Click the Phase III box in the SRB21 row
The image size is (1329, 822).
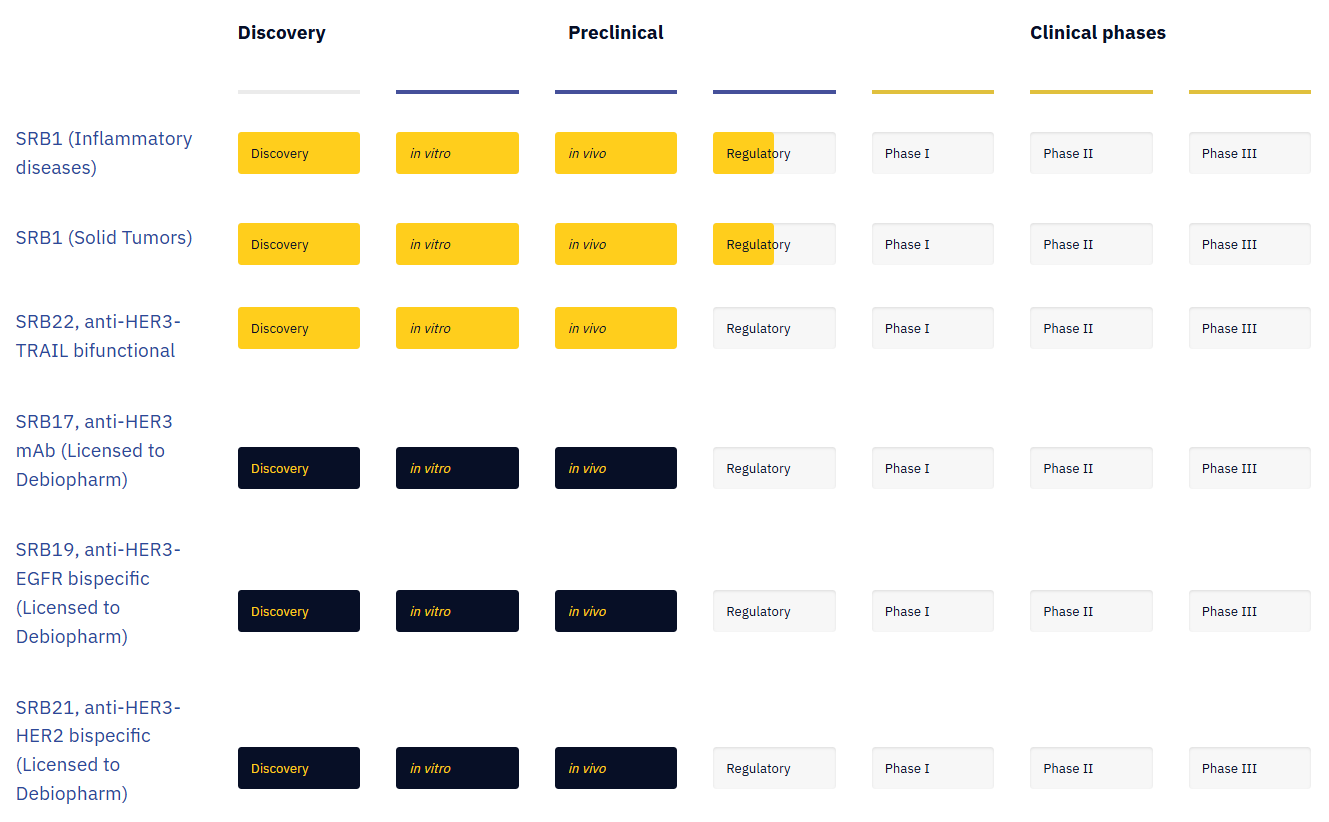click(x=1249, y=768)
